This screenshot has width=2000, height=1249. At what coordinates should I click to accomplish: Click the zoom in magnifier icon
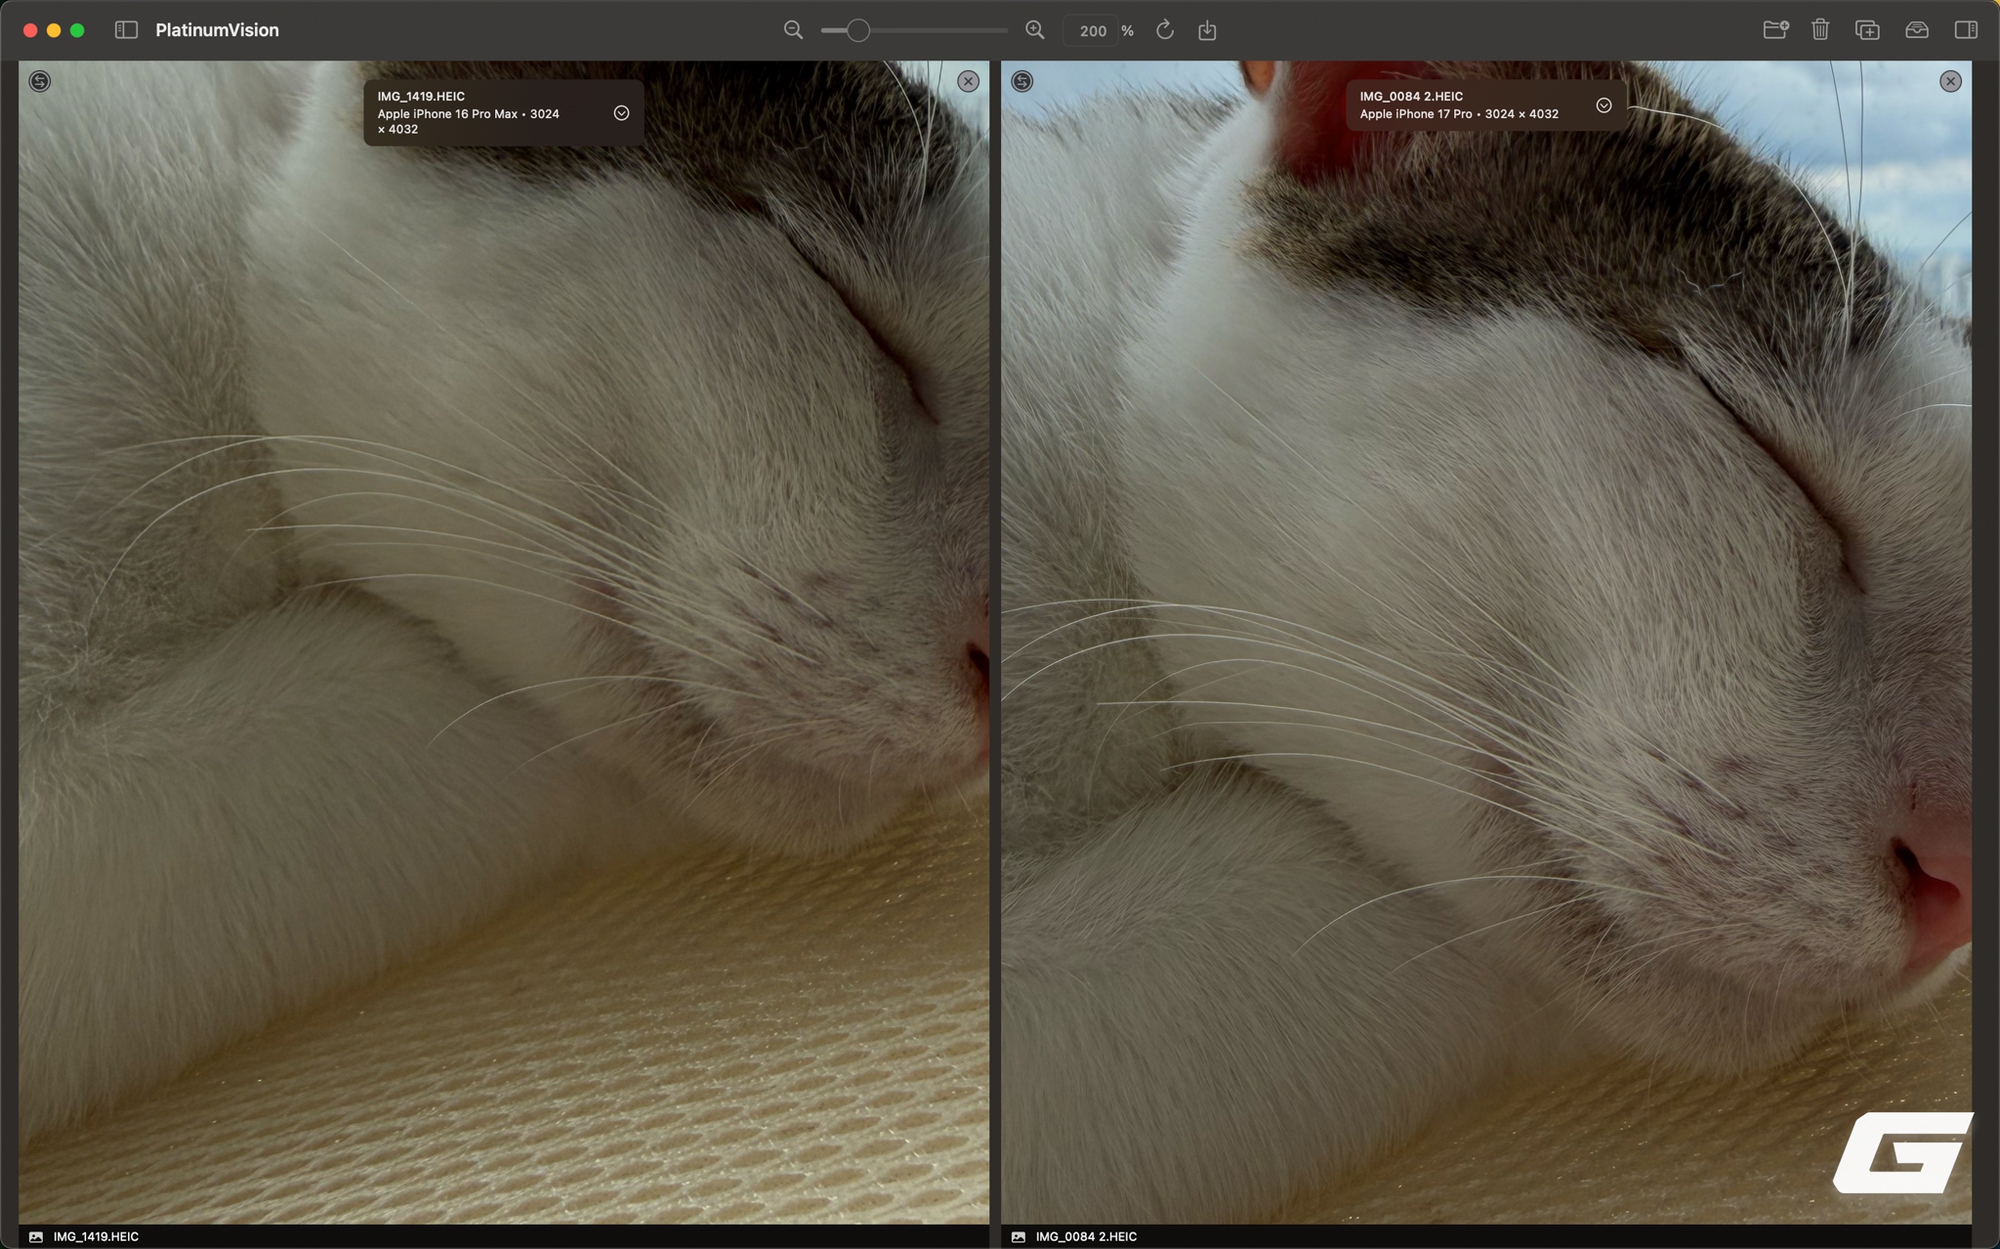coord(1035,30)
